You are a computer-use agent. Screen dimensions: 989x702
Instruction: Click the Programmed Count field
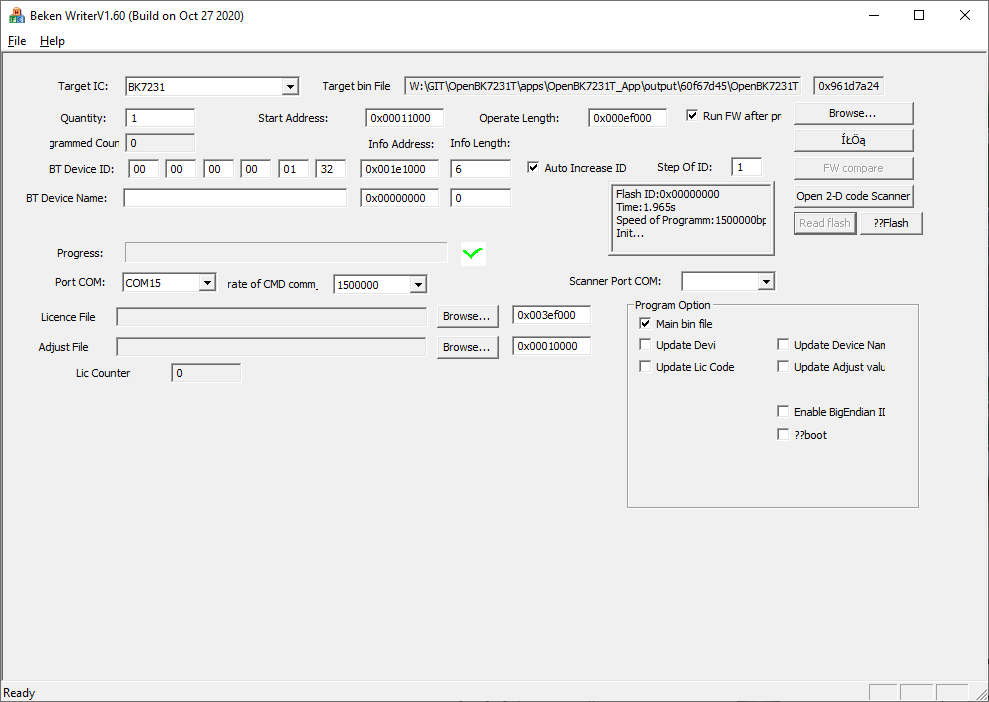(x=160, y=143)
